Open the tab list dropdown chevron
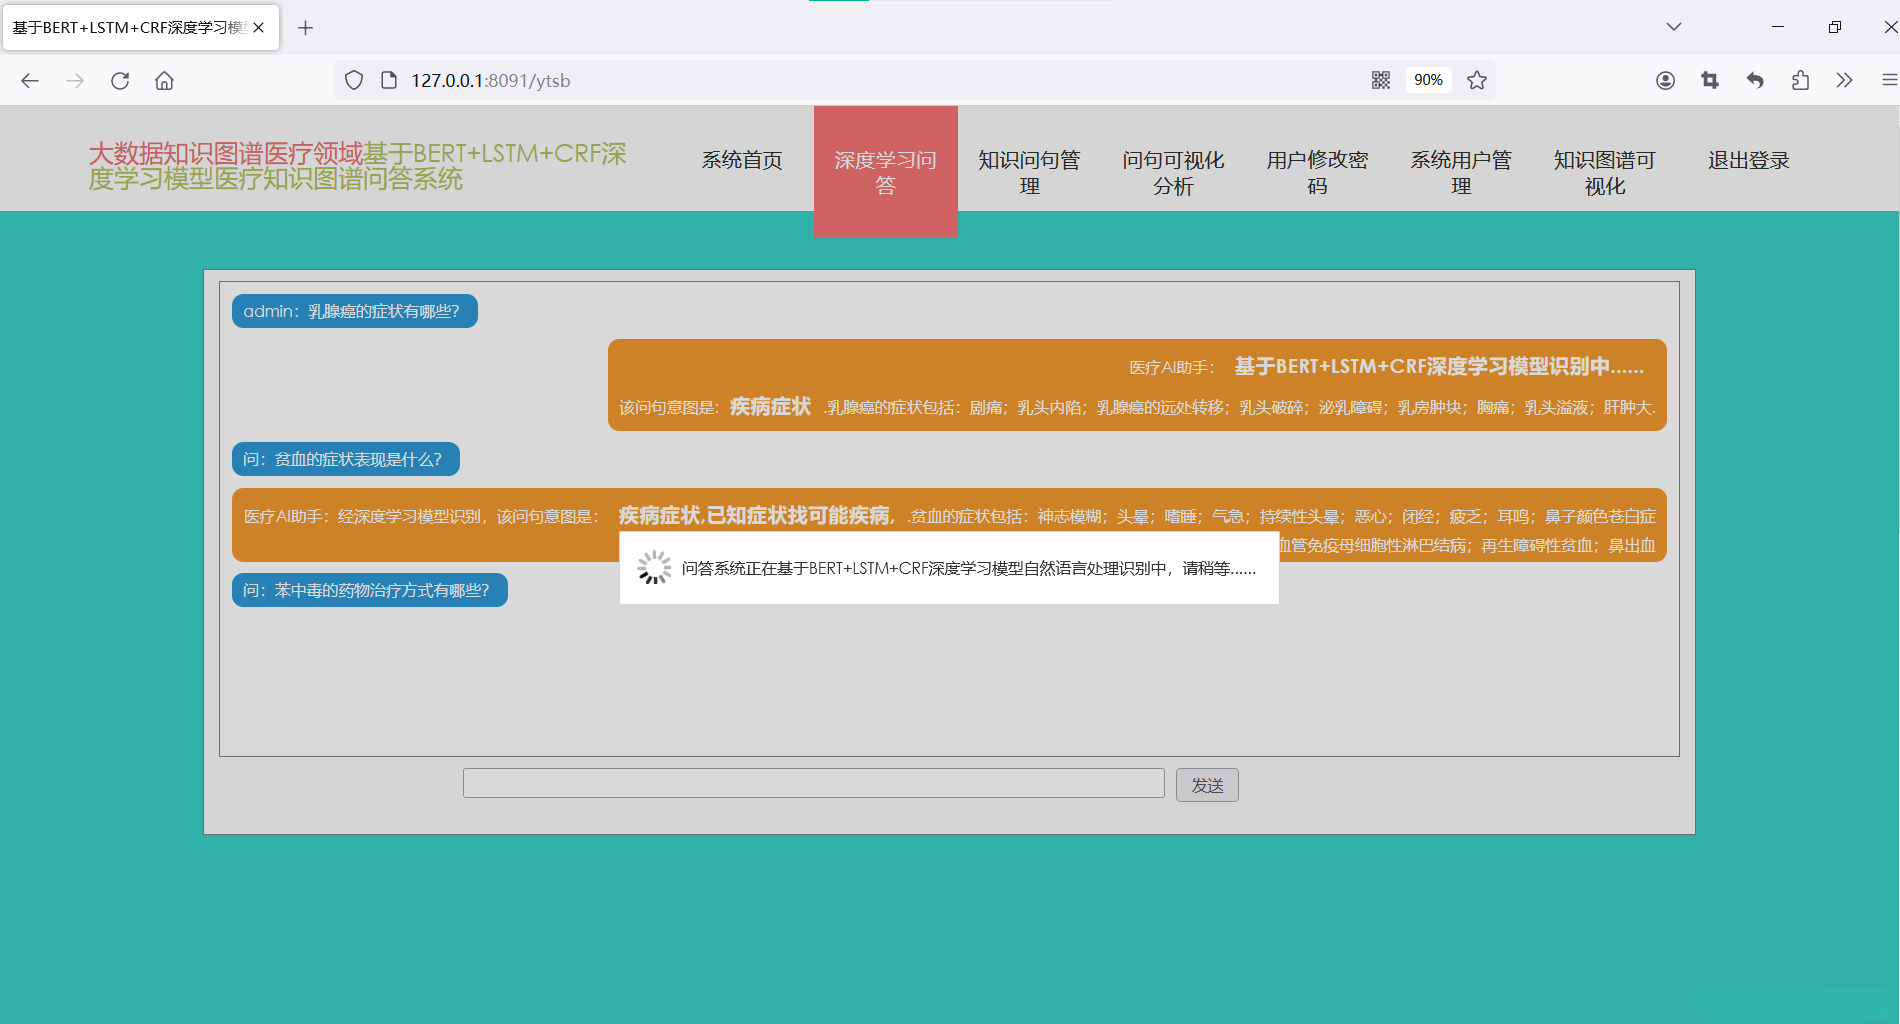This screenshot has width=1900, height=1024. pos(1673,27)
